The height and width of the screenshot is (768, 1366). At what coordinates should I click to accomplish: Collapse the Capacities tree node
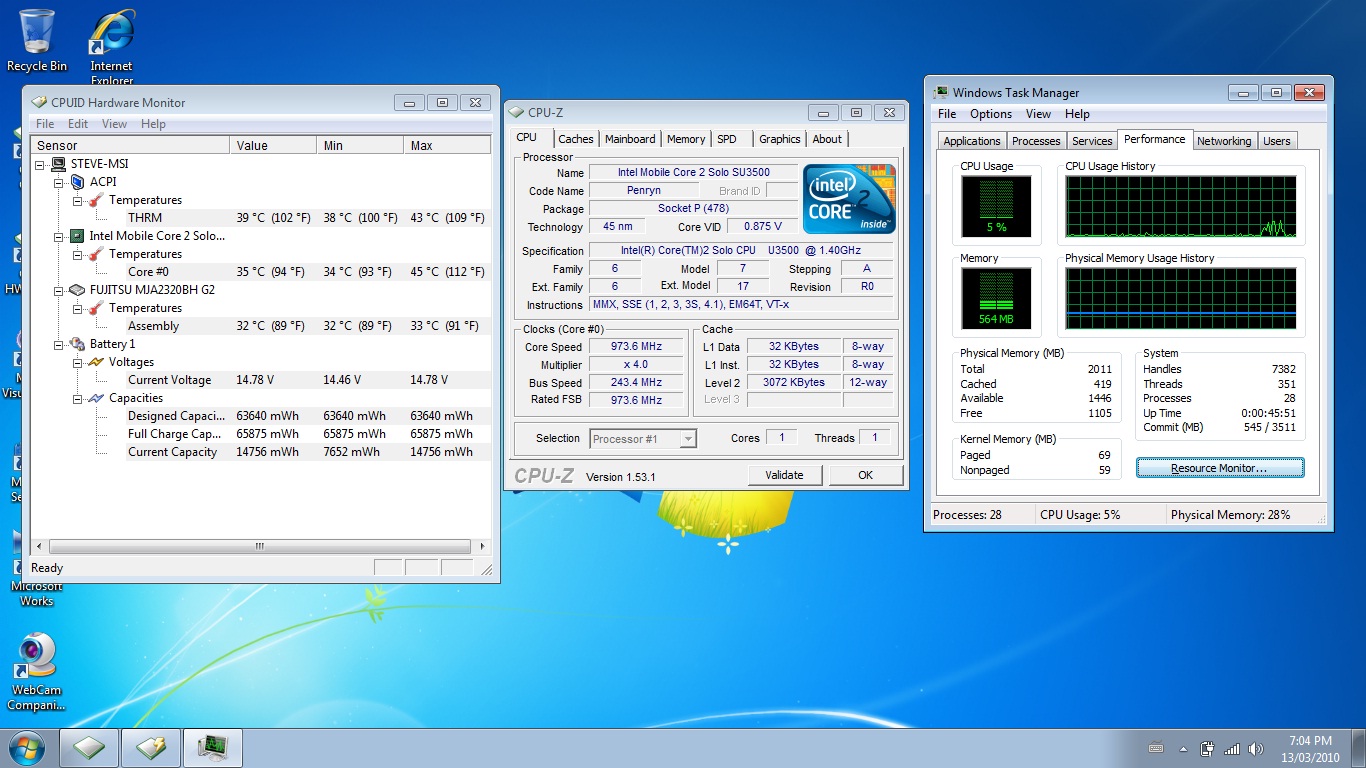[78, 398]
